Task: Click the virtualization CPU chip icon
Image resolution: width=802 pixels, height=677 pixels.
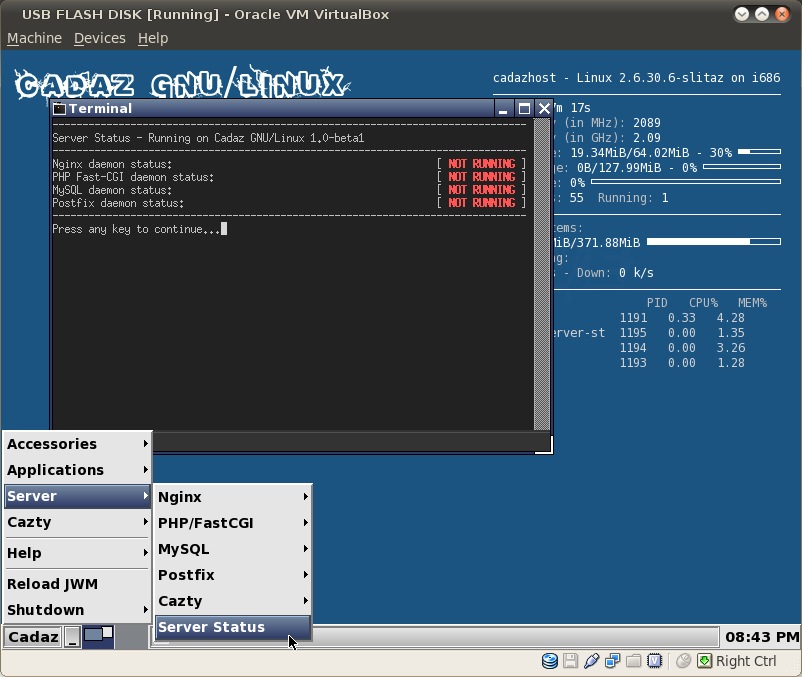Action: tap(655, 661)
